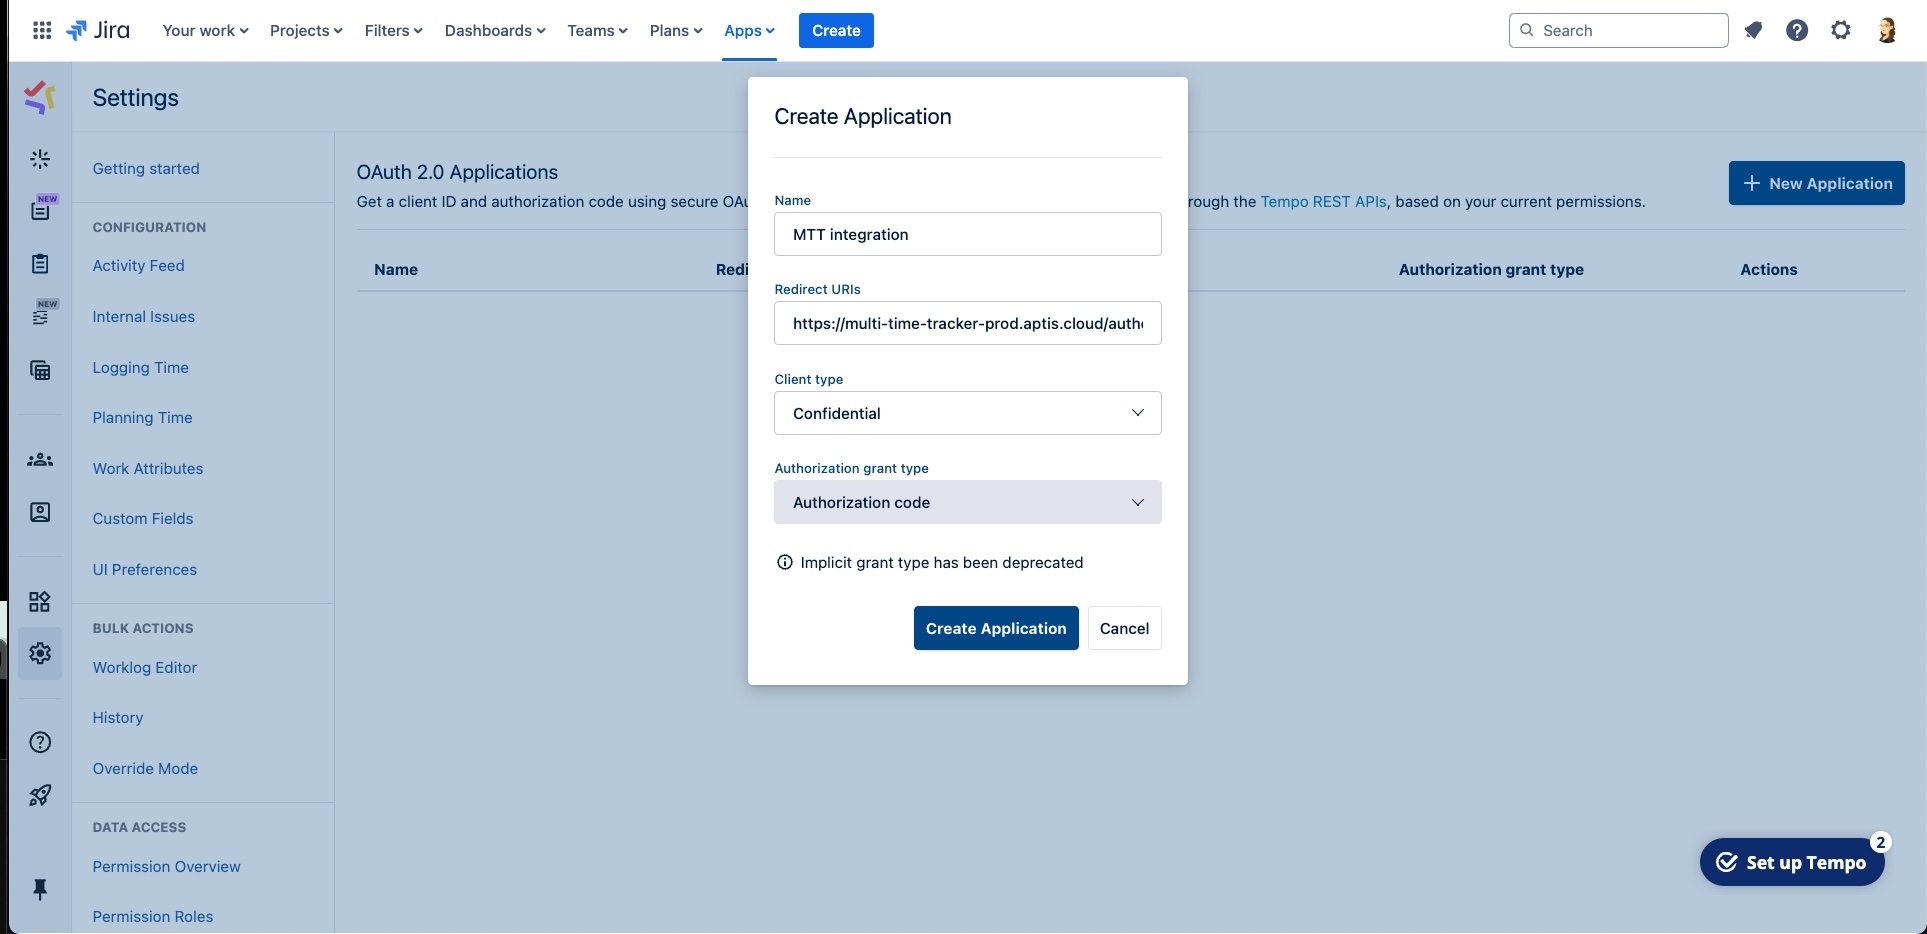1927x934 pixels.
Task: Open the Tempo REST APIs link
Action: click(x=1323, y=201)
